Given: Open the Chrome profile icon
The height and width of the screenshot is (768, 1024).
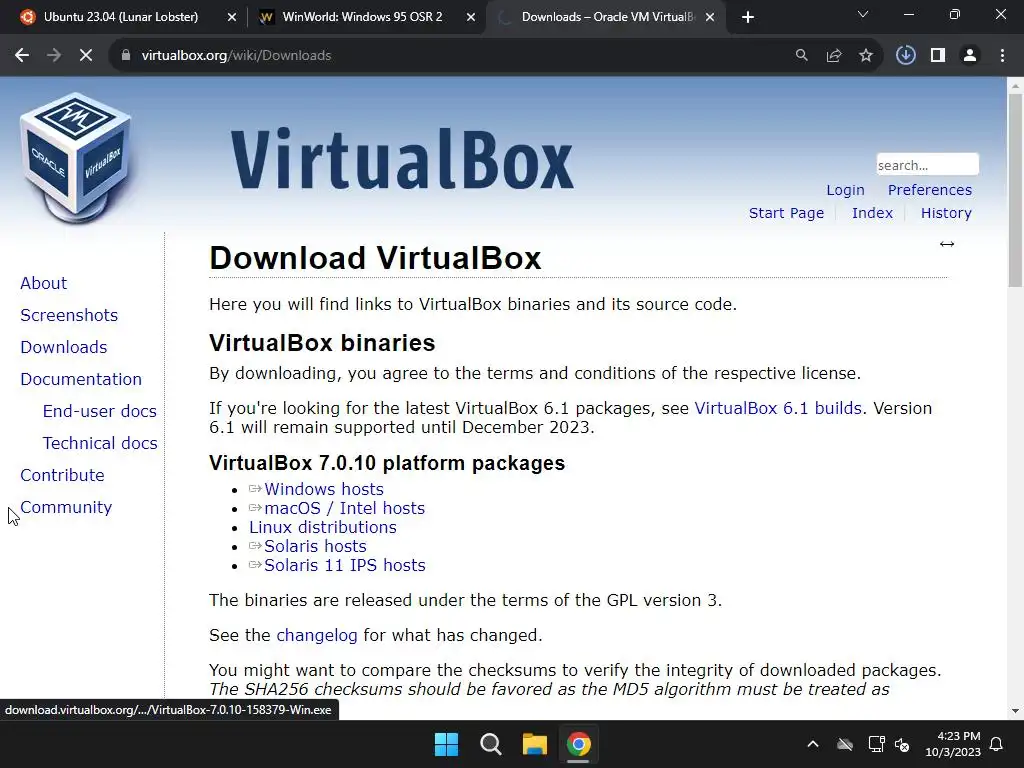Looking at the screenshot, I should (x=970, y=56).
